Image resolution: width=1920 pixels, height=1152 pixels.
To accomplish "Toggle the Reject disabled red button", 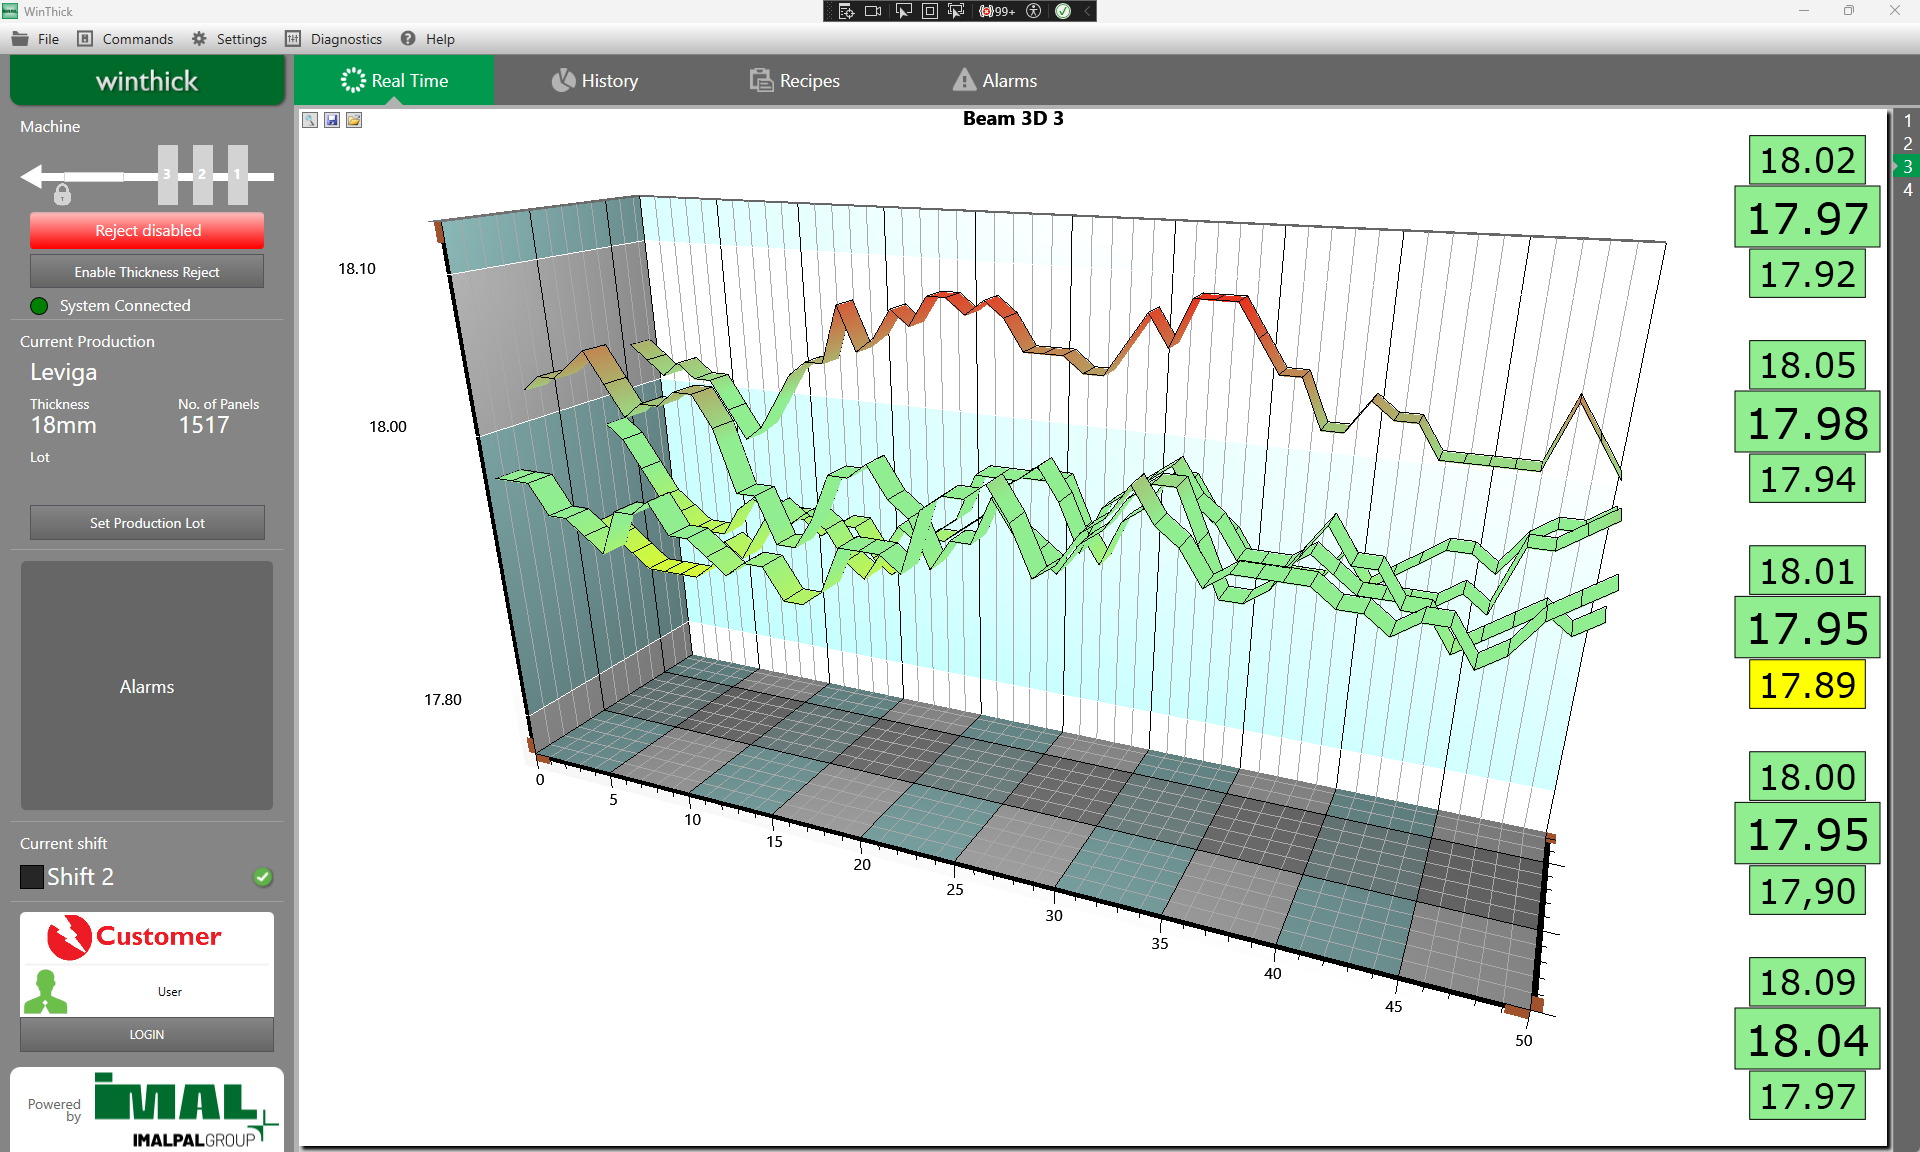I will click(x=147, y=231).
